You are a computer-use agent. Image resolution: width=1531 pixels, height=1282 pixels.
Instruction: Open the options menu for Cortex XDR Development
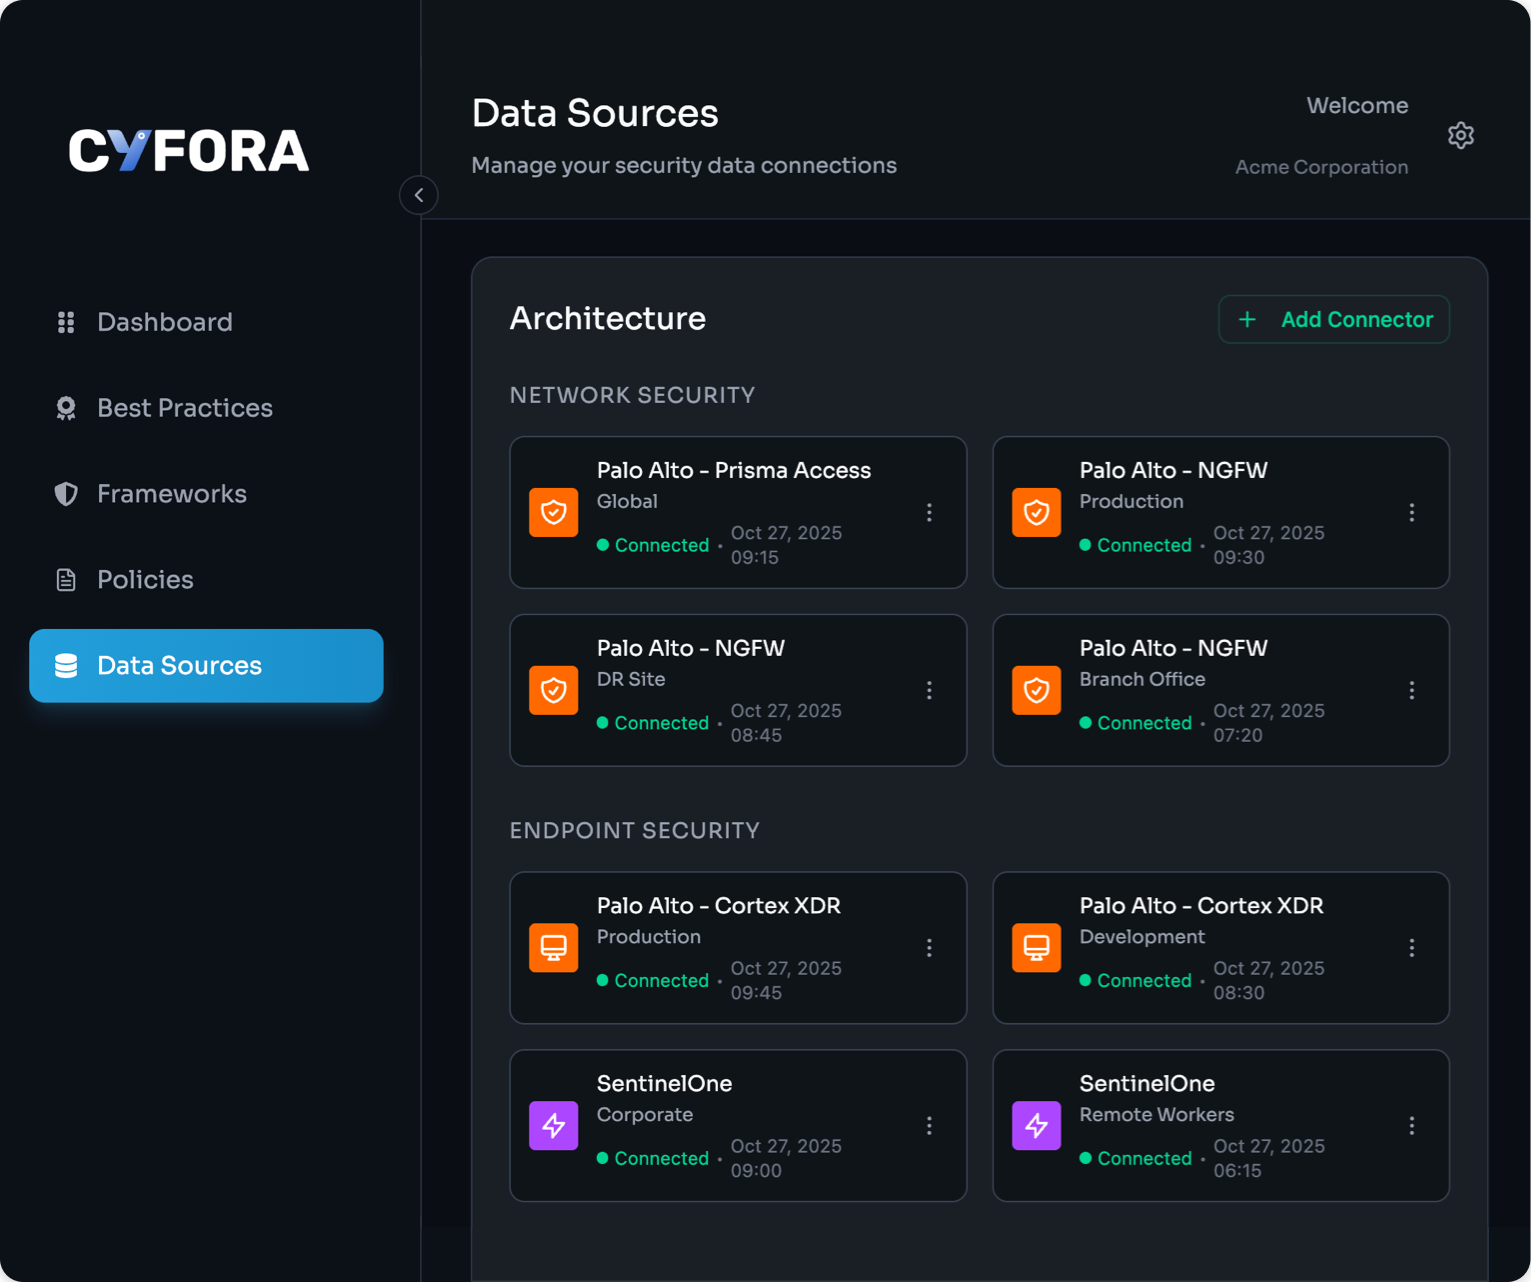tap(1412, 948)
